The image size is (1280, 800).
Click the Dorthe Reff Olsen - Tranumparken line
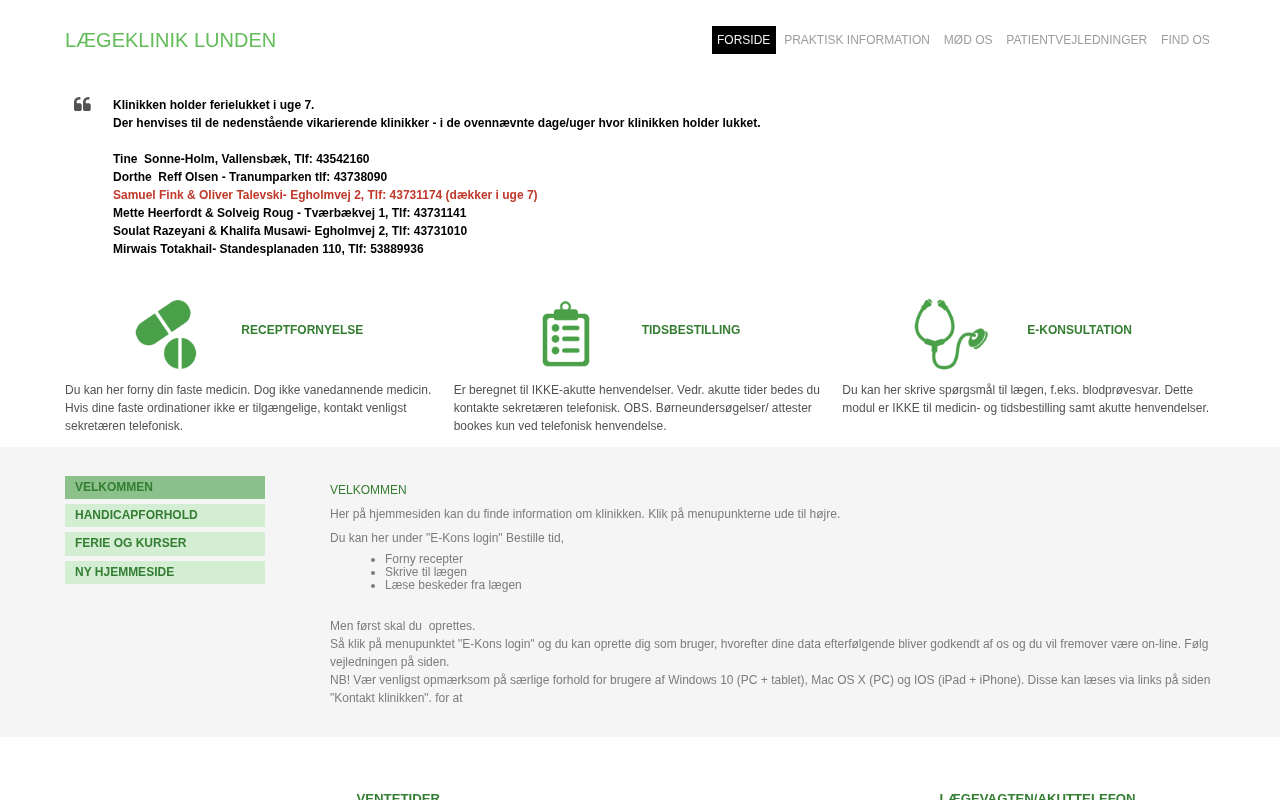tap(250, 177)
